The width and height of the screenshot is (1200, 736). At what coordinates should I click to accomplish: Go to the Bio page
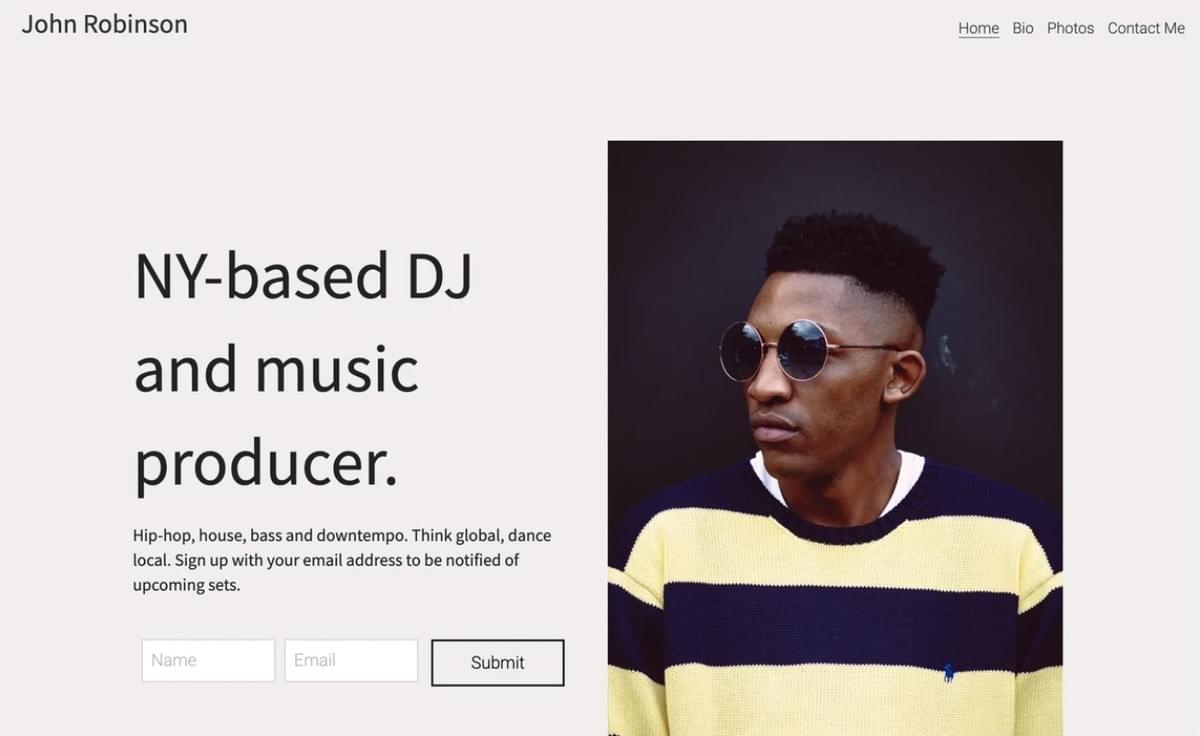pos(1022,28)
